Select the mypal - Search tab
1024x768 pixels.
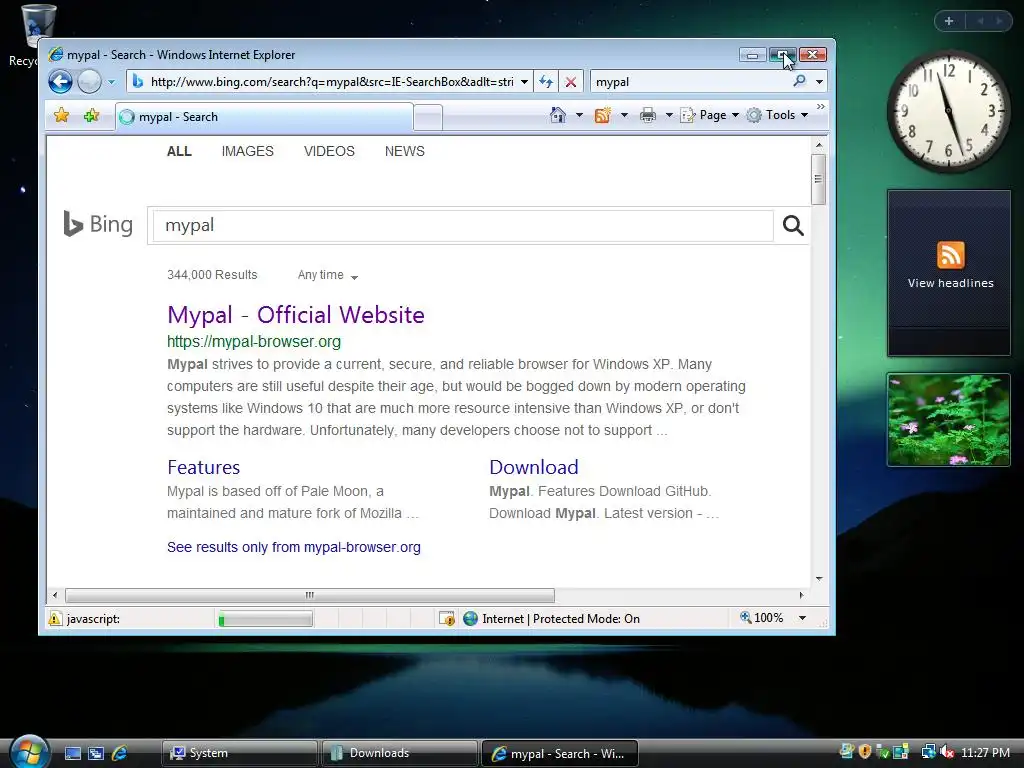pyautogui.click(x=264, y=117)
